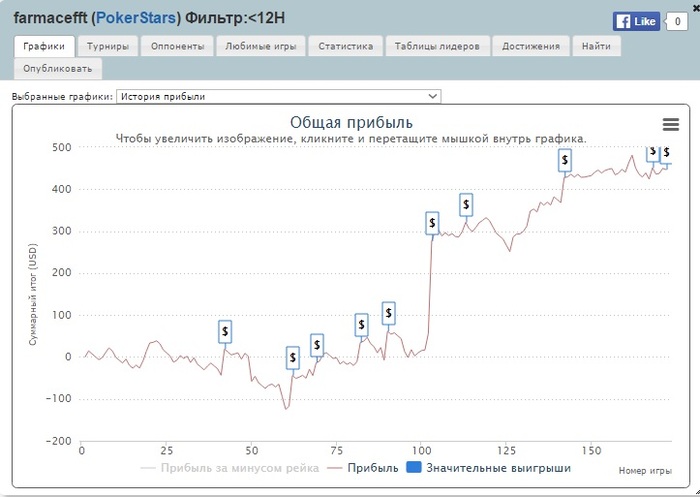Open the Таблицы лидеров tab
The height and width of the screenshot is (497, 700).
(437, 46)
